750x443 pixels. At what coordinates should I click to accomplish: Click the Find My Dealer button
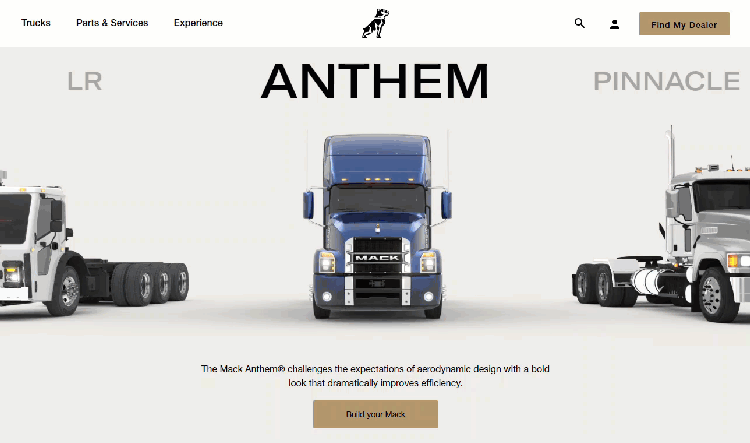pyautogui.click(x=684, y=24)
